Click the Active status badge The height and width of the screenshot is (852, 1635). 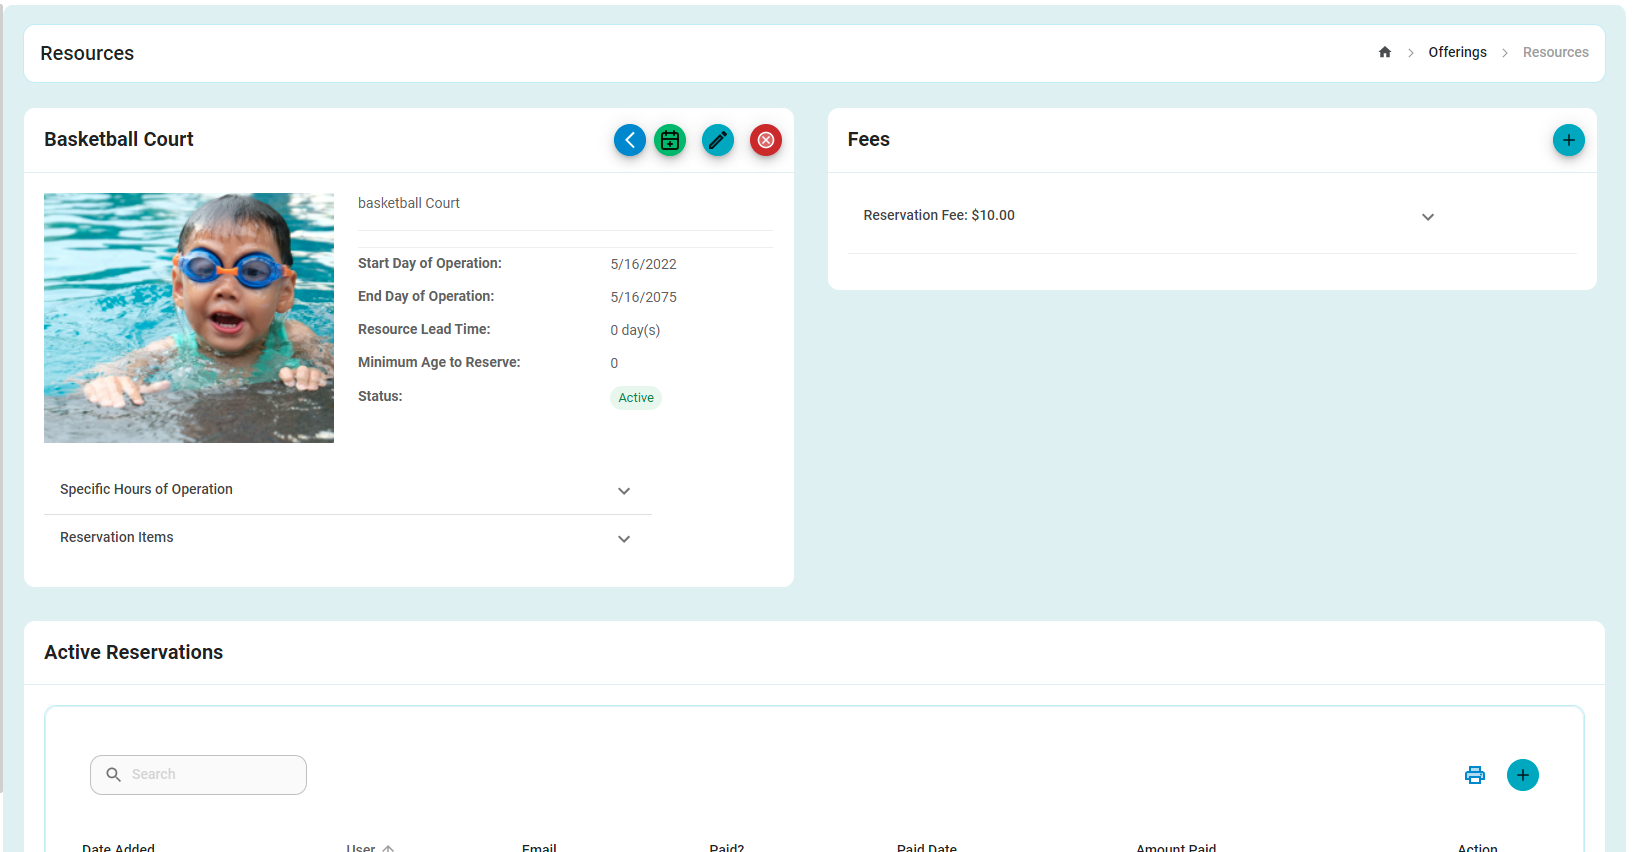636,398
